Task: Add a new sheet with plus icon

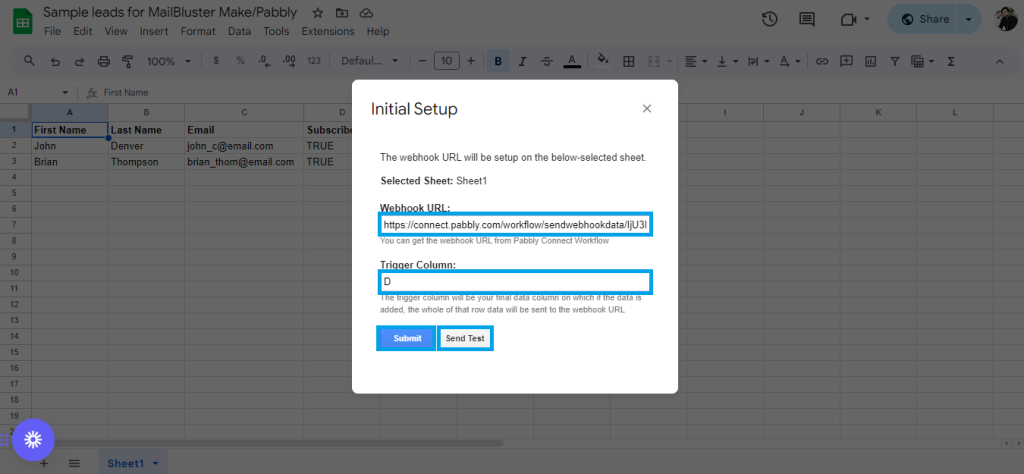Action: point(44,463)
